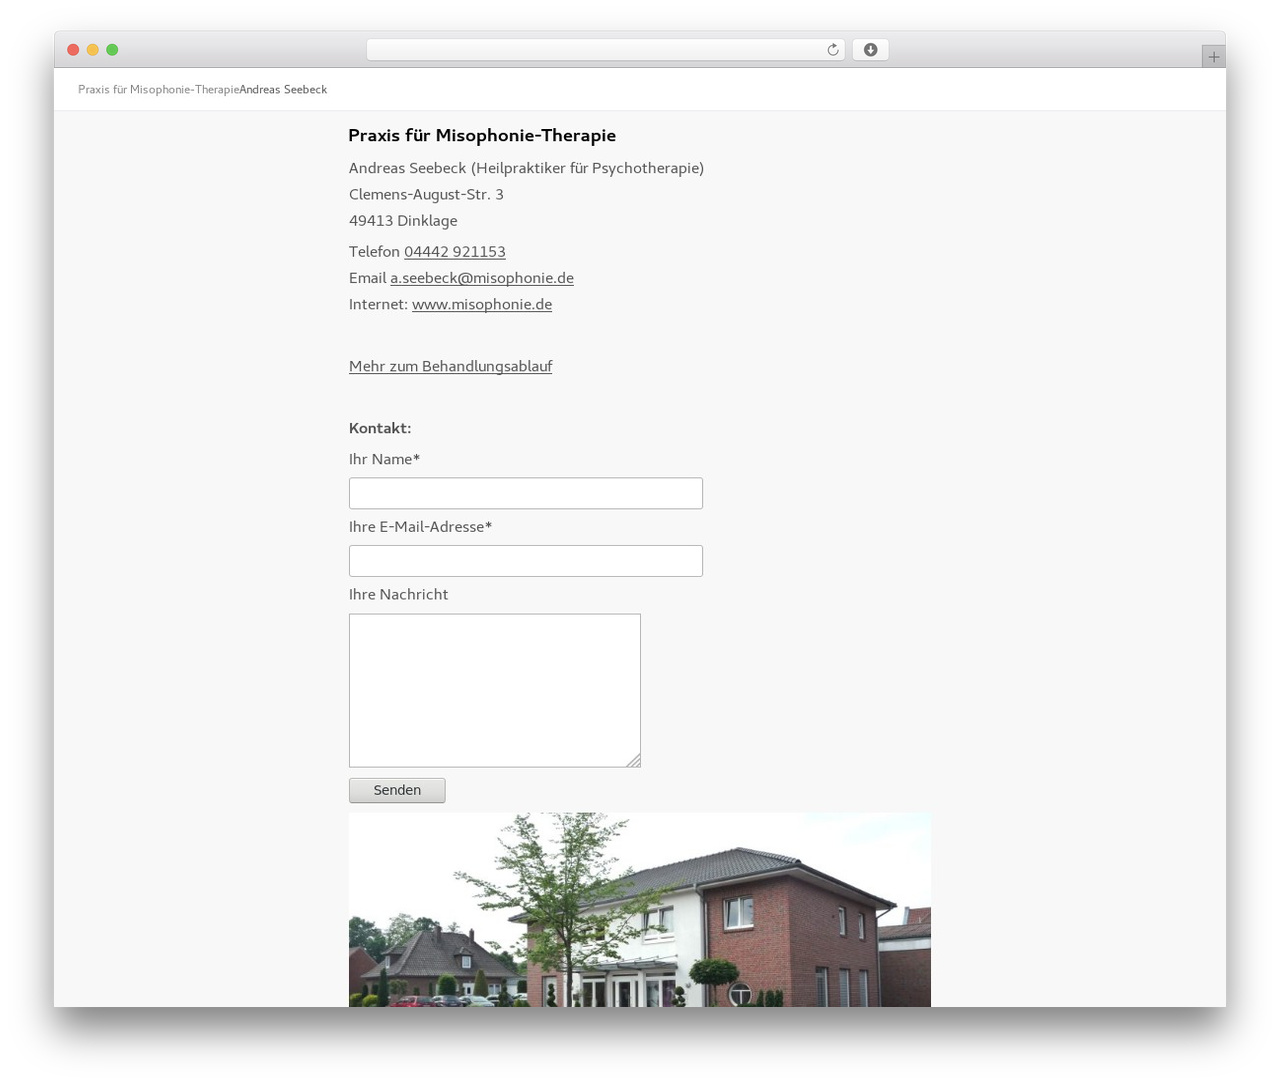
Task: Open the a.seebeck@misophonie.de email link
Action: [482, 278]
